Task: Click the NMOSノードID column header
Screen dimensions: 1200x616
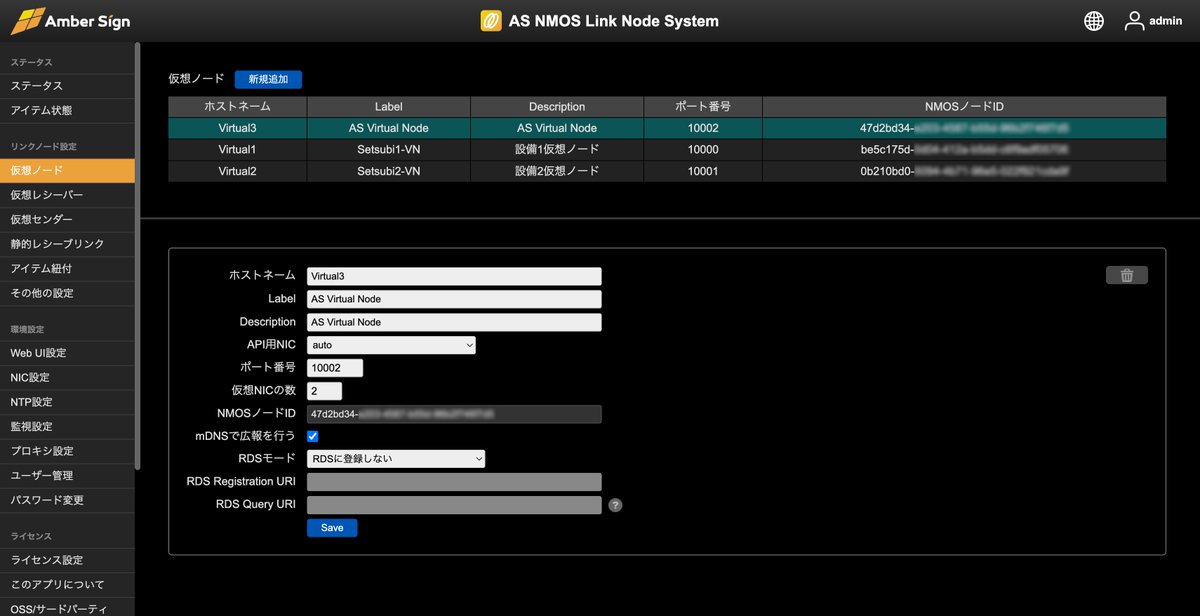Action: coord(964,106)
